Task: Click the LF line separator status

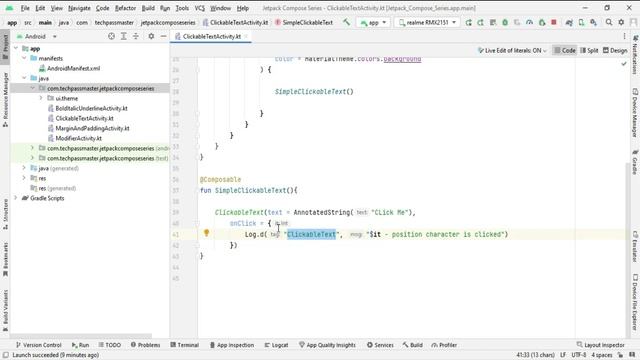Action: [563, 355]
